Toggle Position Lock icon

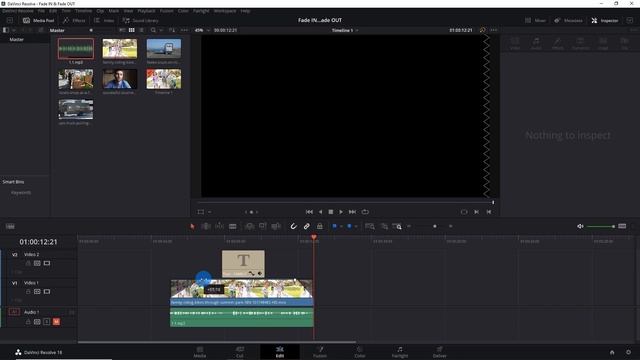pyautogui.click(x=320, y=226)
